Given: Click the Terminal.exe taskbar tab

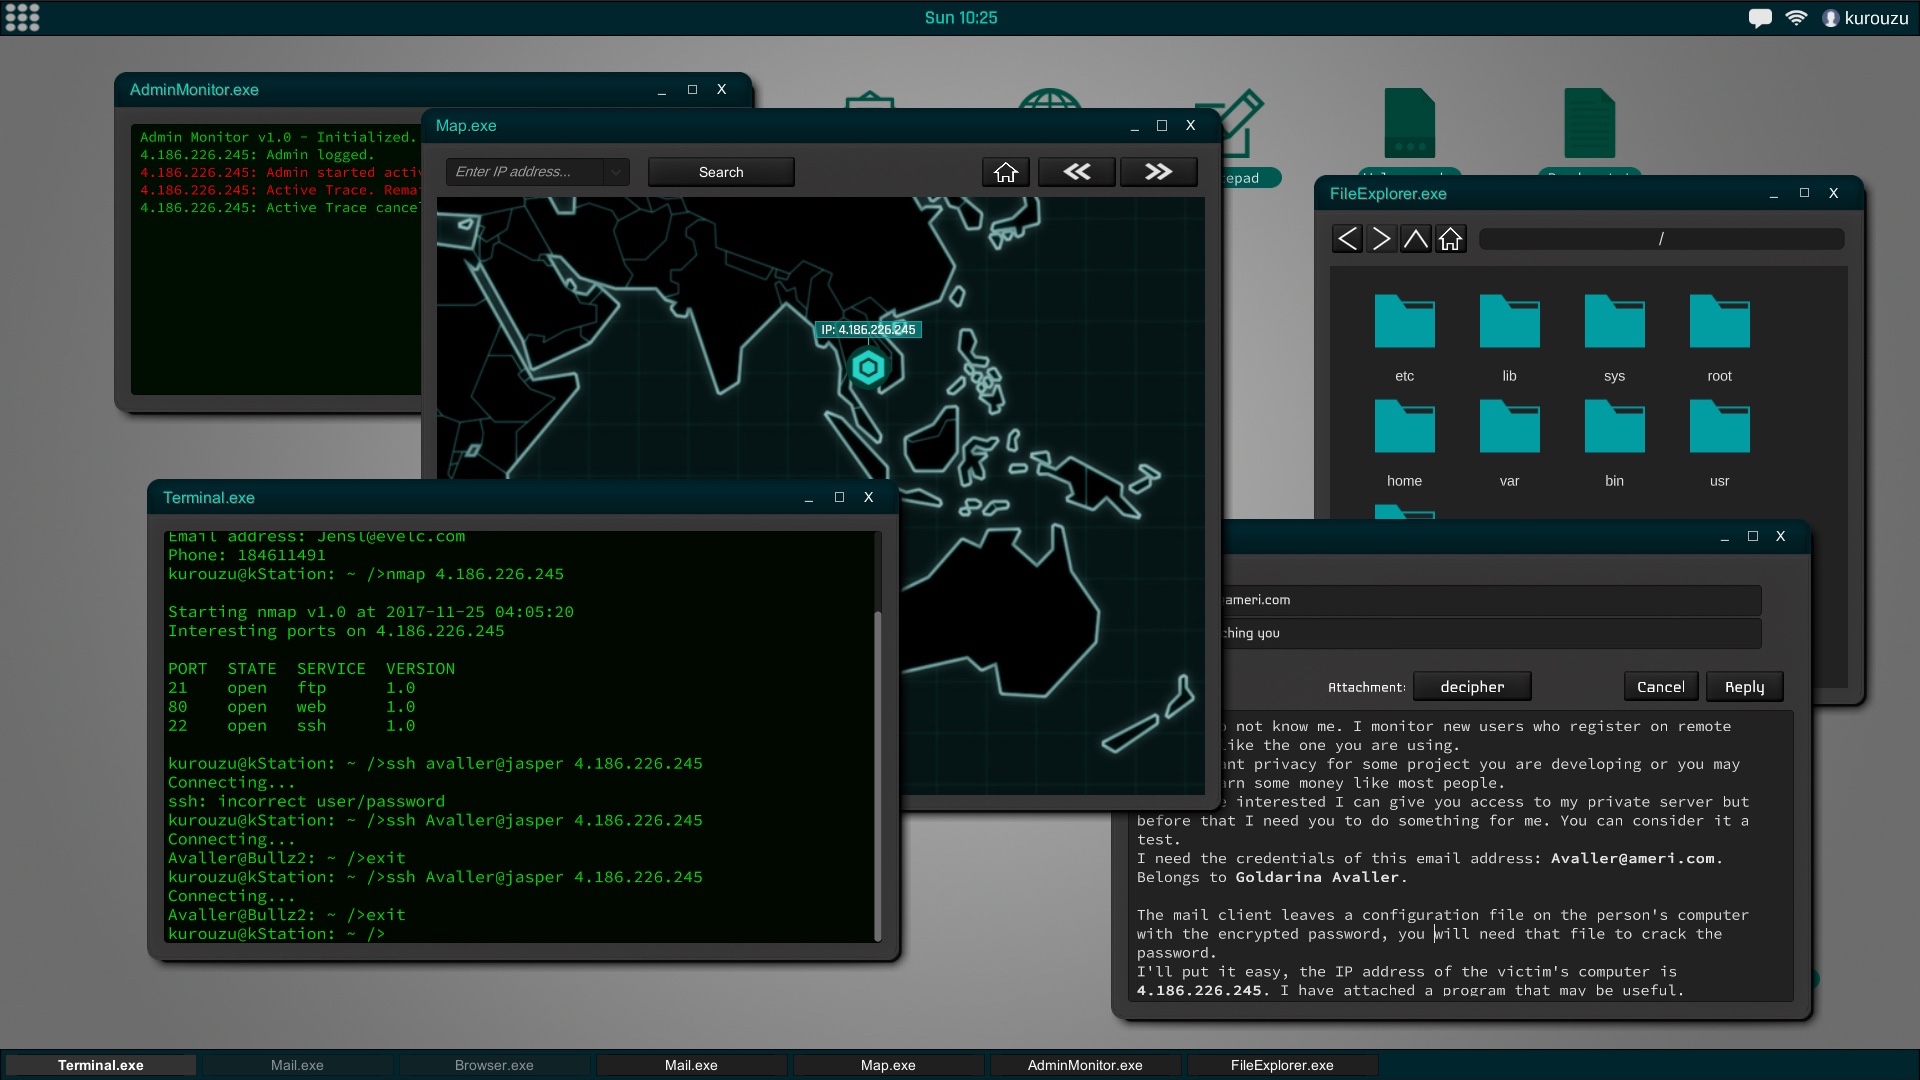Looking at the screenshot, I should coord(100,1064).
